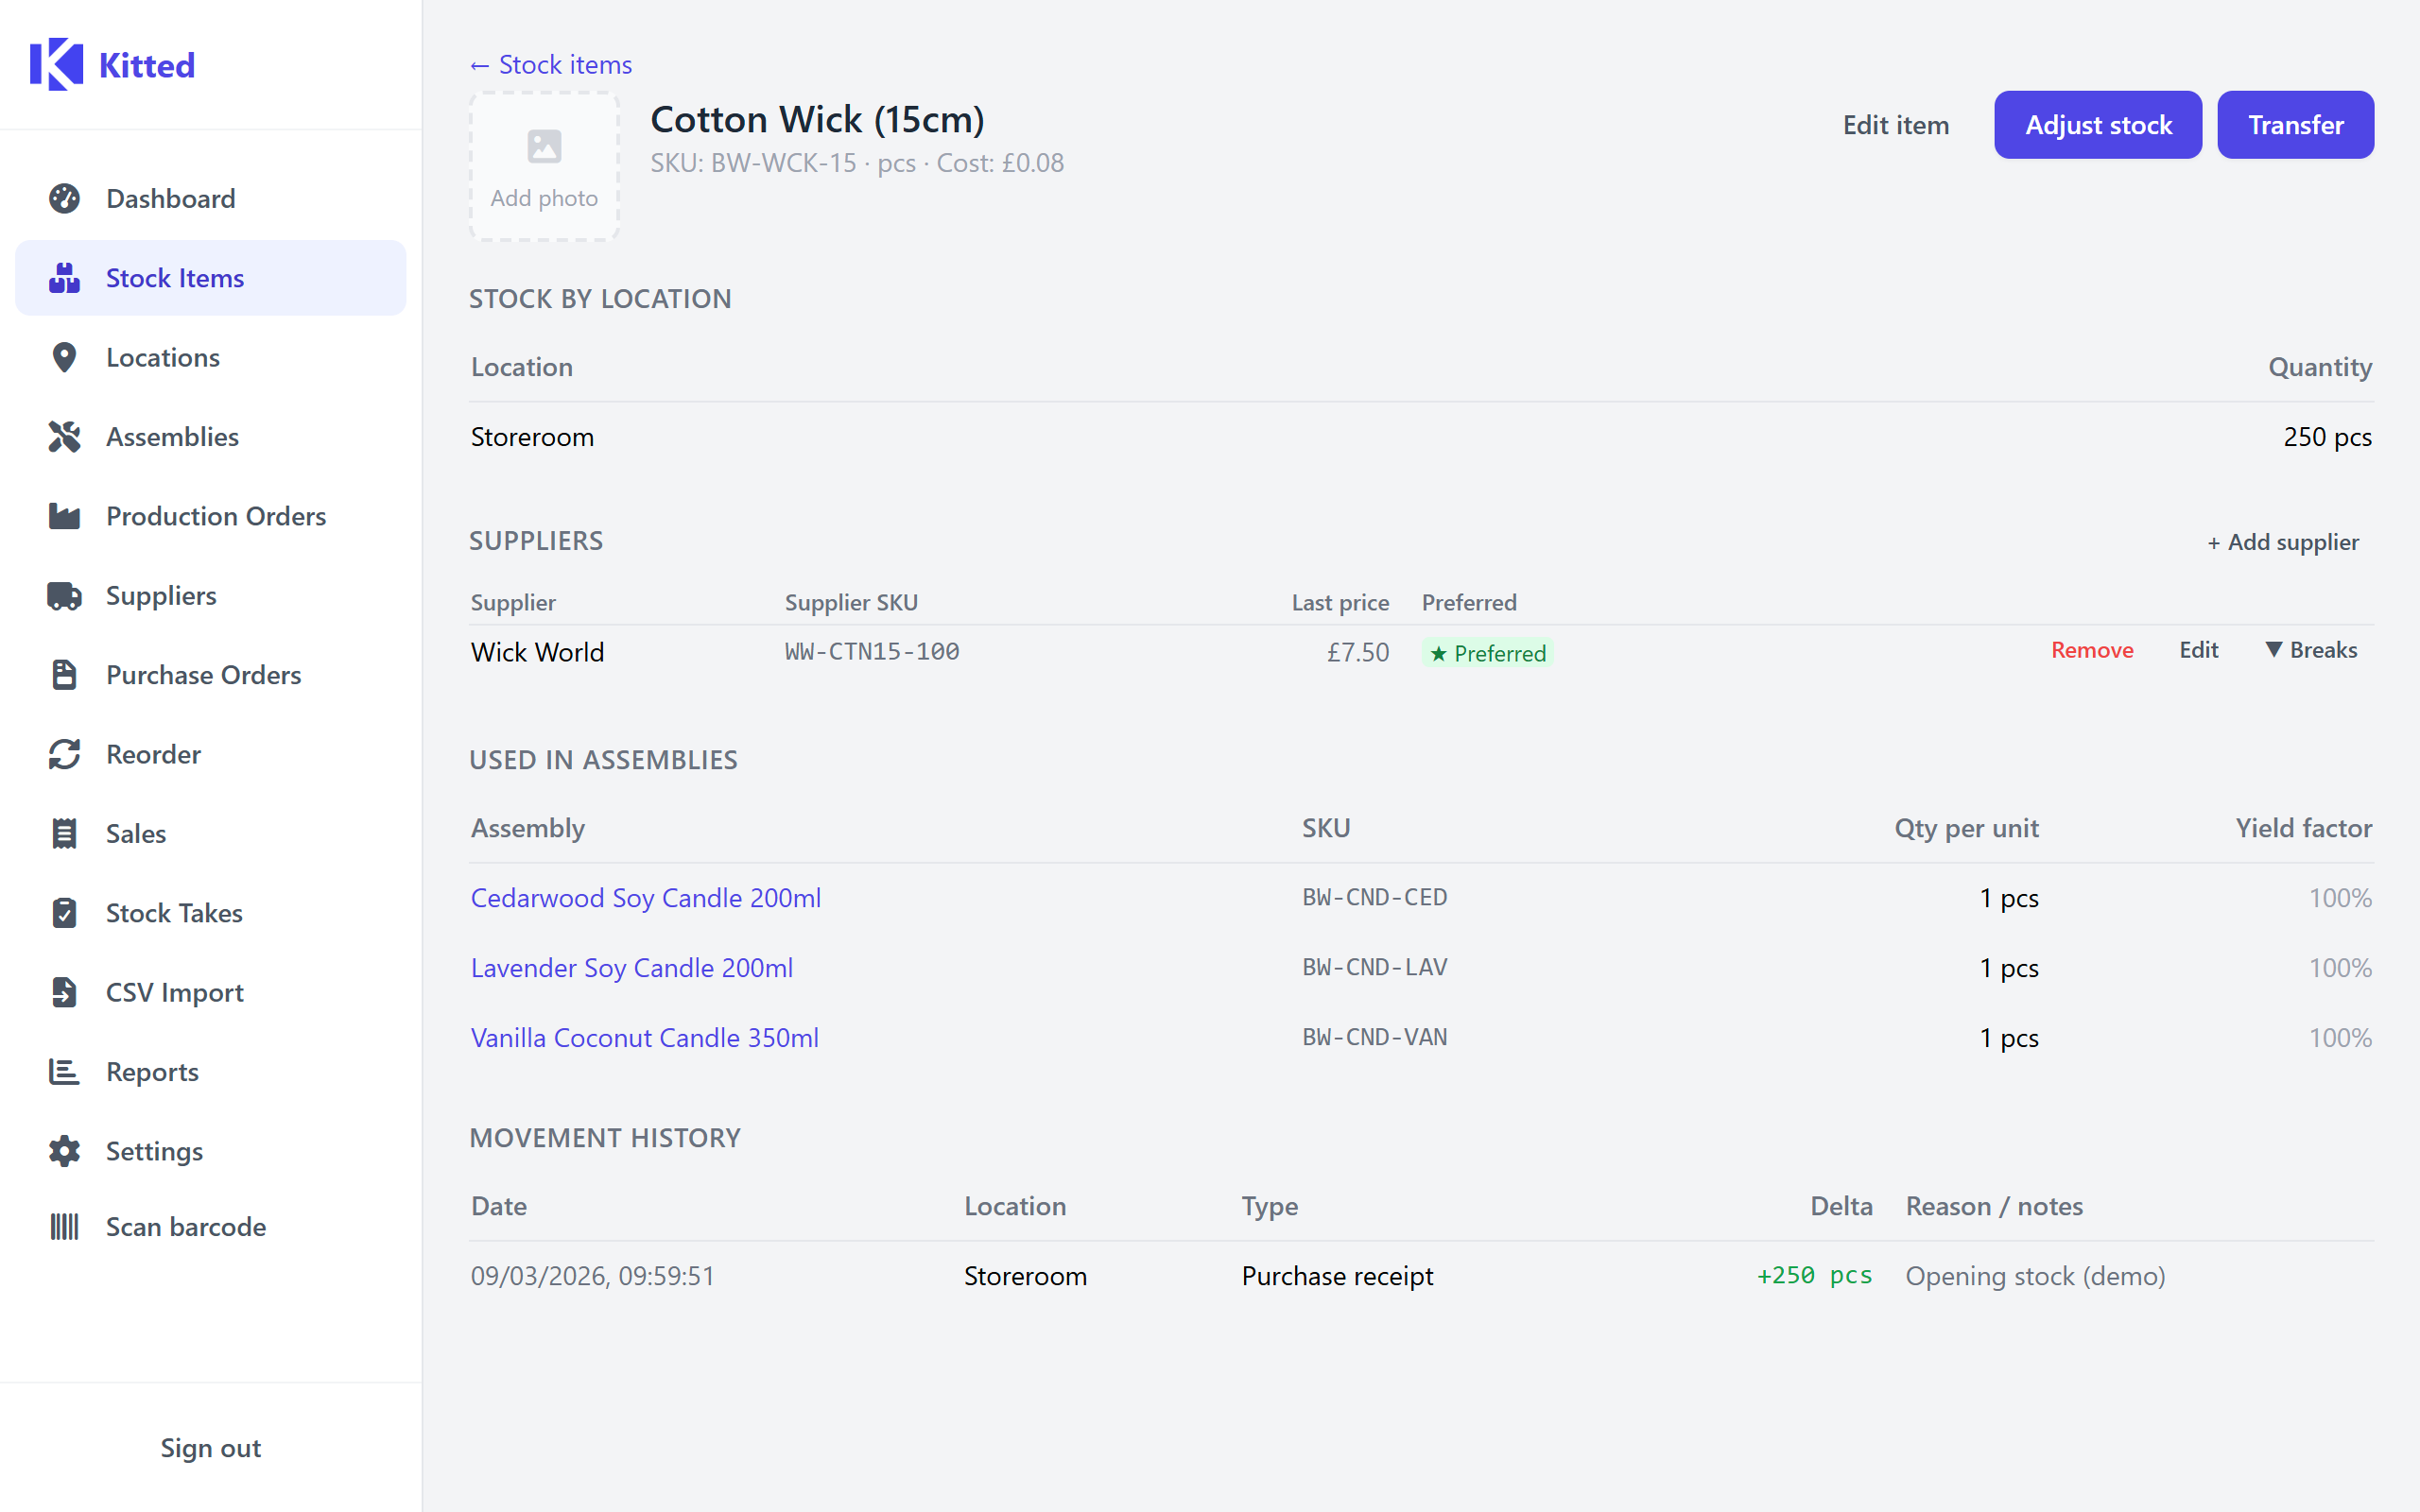
Task: Open Purchase Orders via the document icon
Action: point(65,675)
